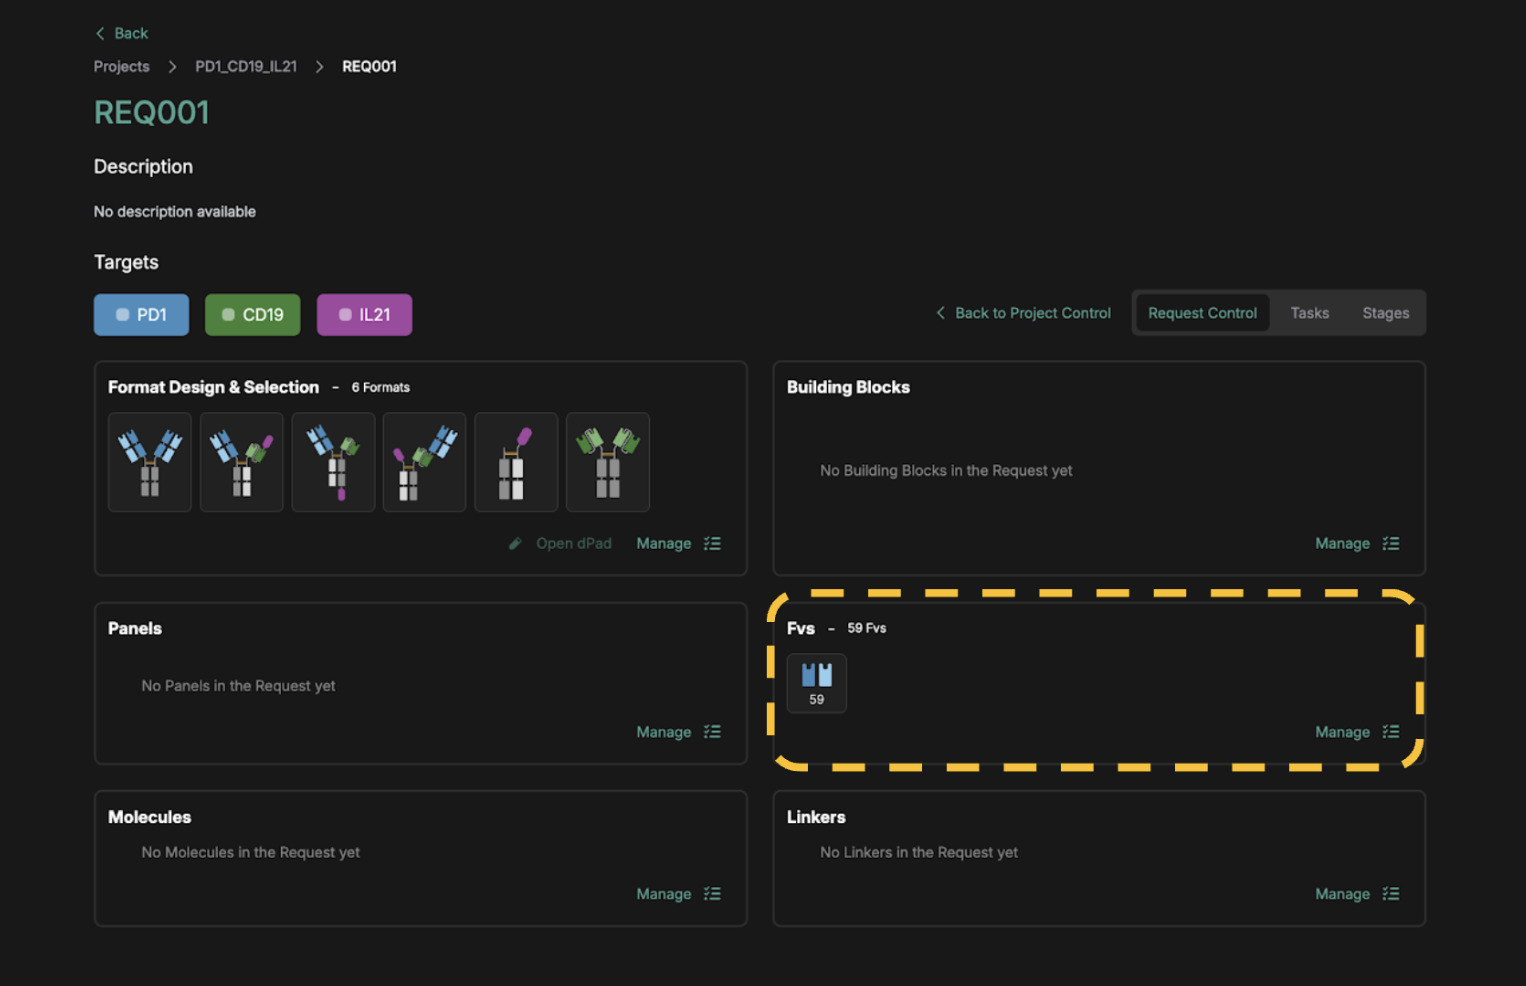Select the purple IL21 target tag
The height and width of the screenshot is (986, 1526).
click(x=364, y=315)
